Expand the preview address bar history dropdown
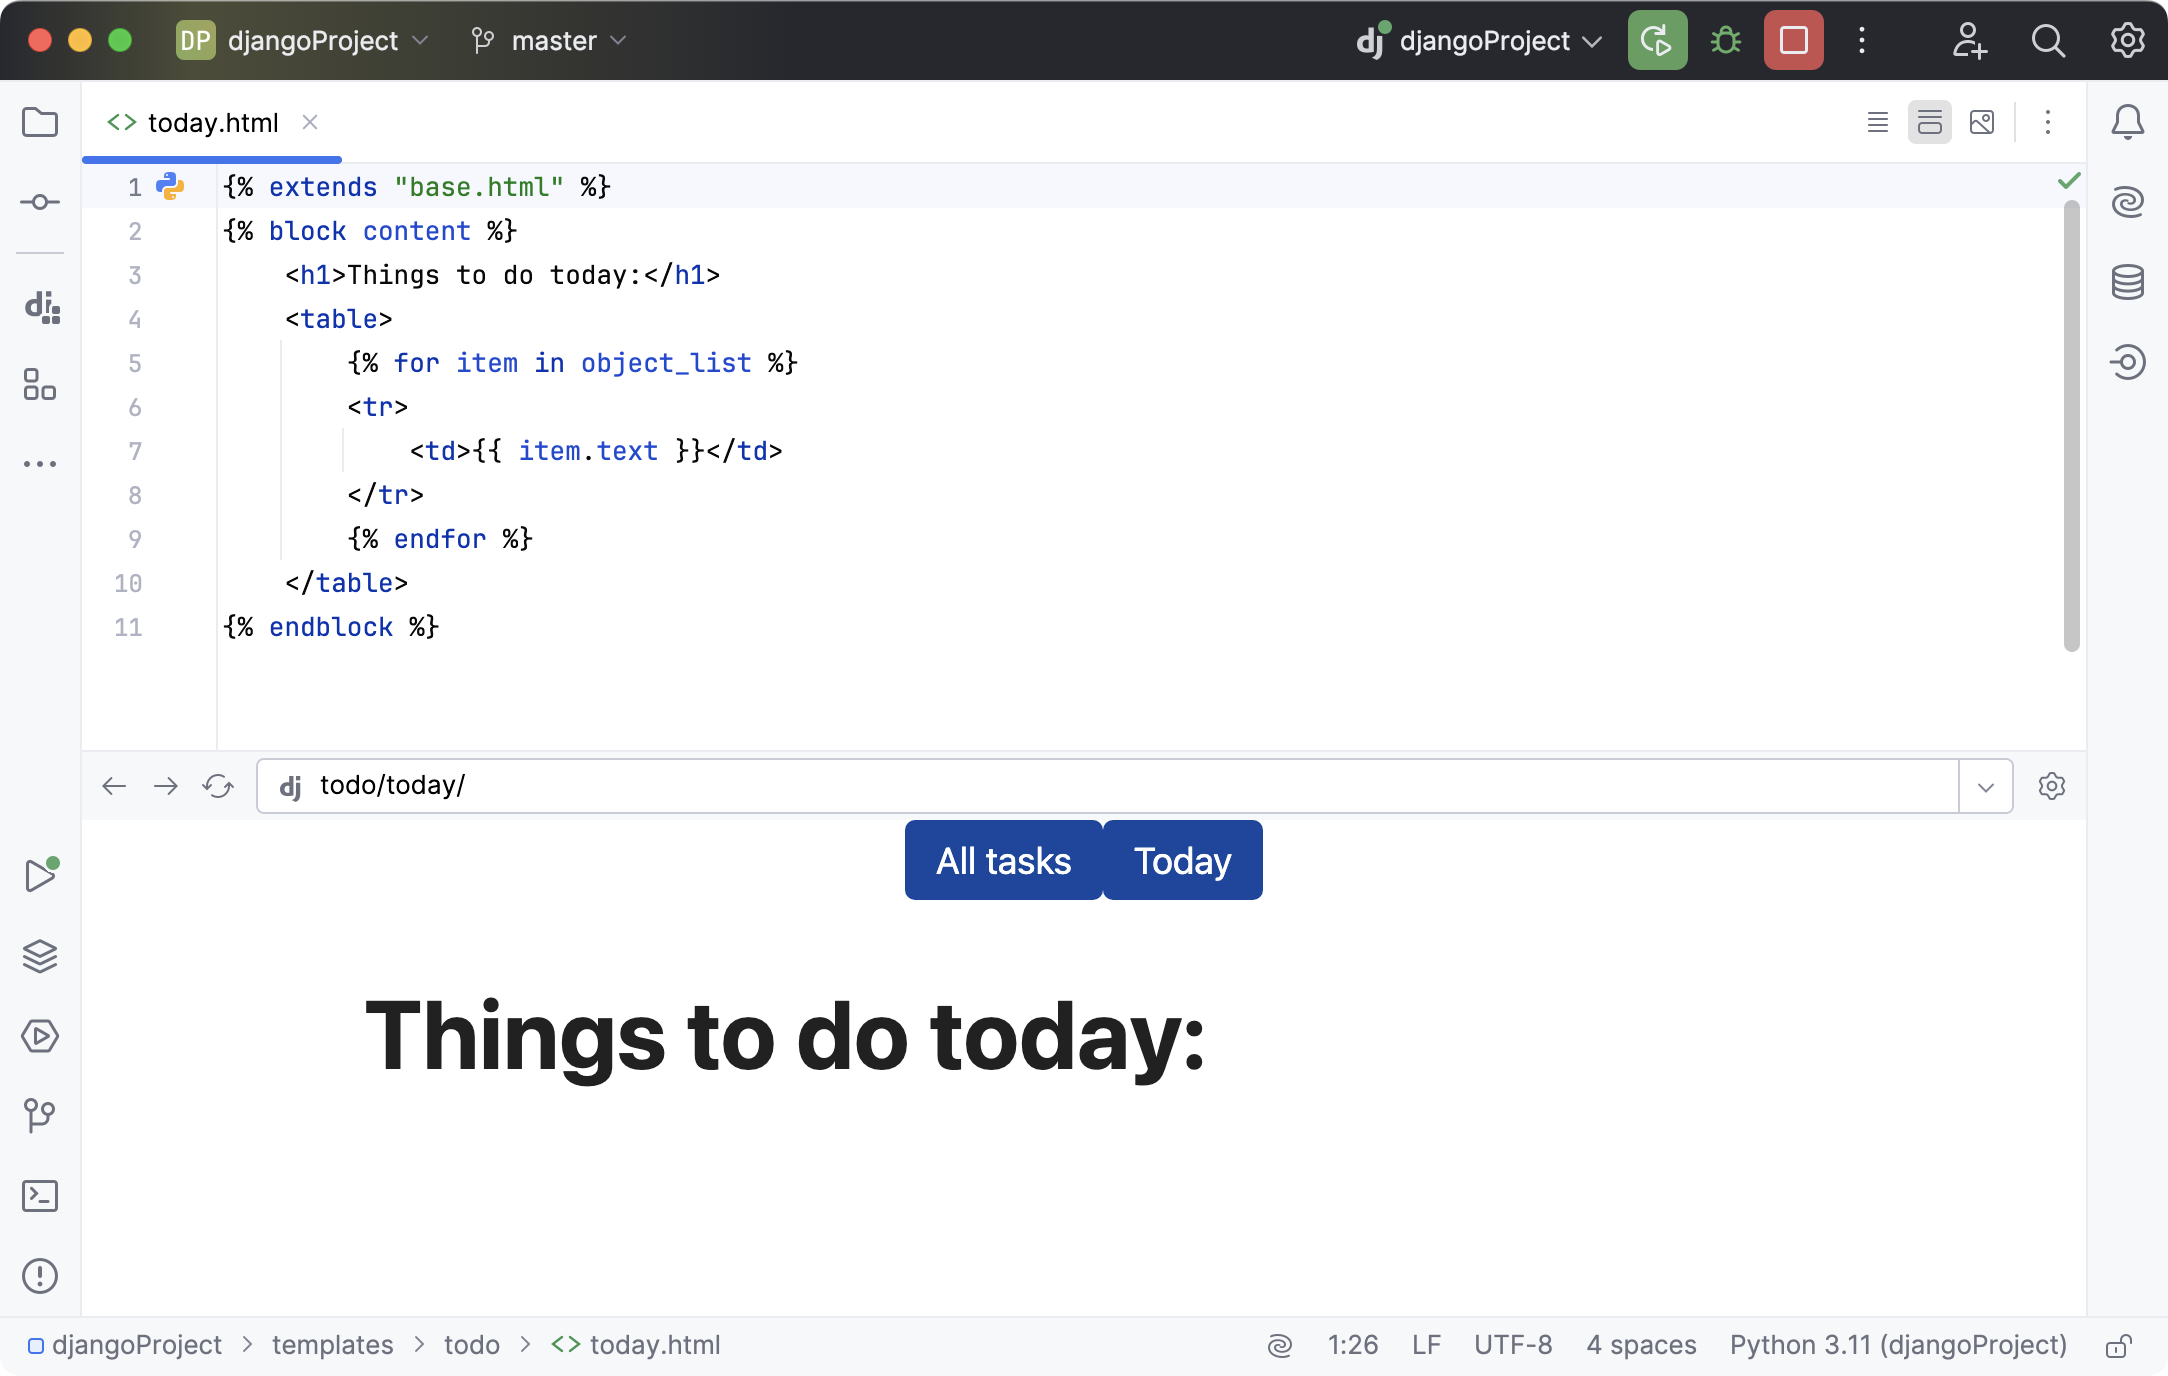This screenshot has width=2168, height=1376. (x=1984, y=786)
